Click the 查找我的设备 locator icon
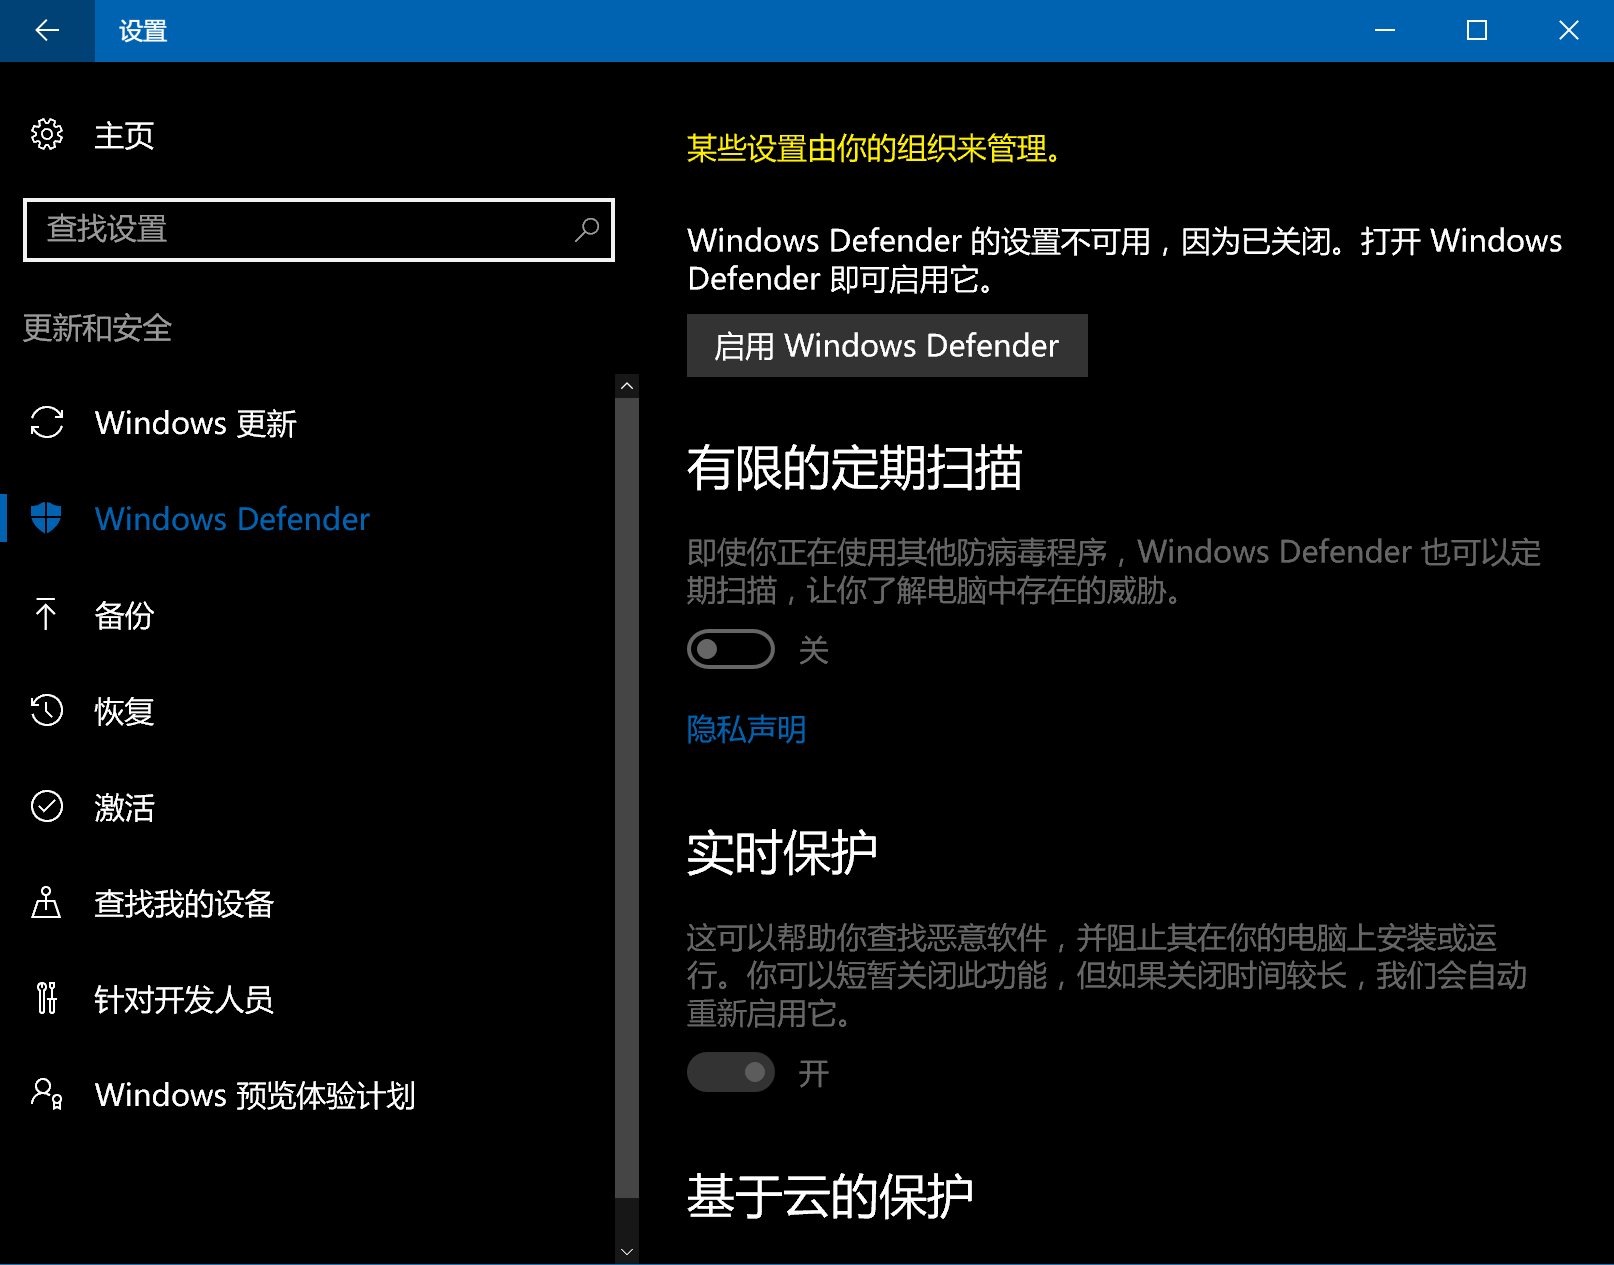 point(46,902)
